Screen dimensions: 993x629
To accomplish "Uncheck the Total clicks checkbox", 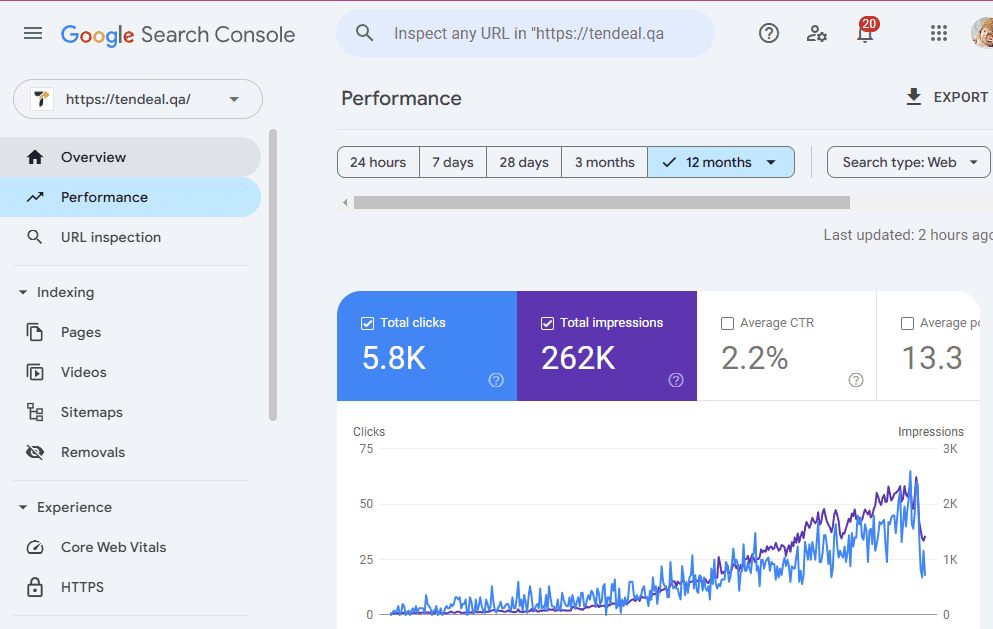I will click(x=367, y=323).
